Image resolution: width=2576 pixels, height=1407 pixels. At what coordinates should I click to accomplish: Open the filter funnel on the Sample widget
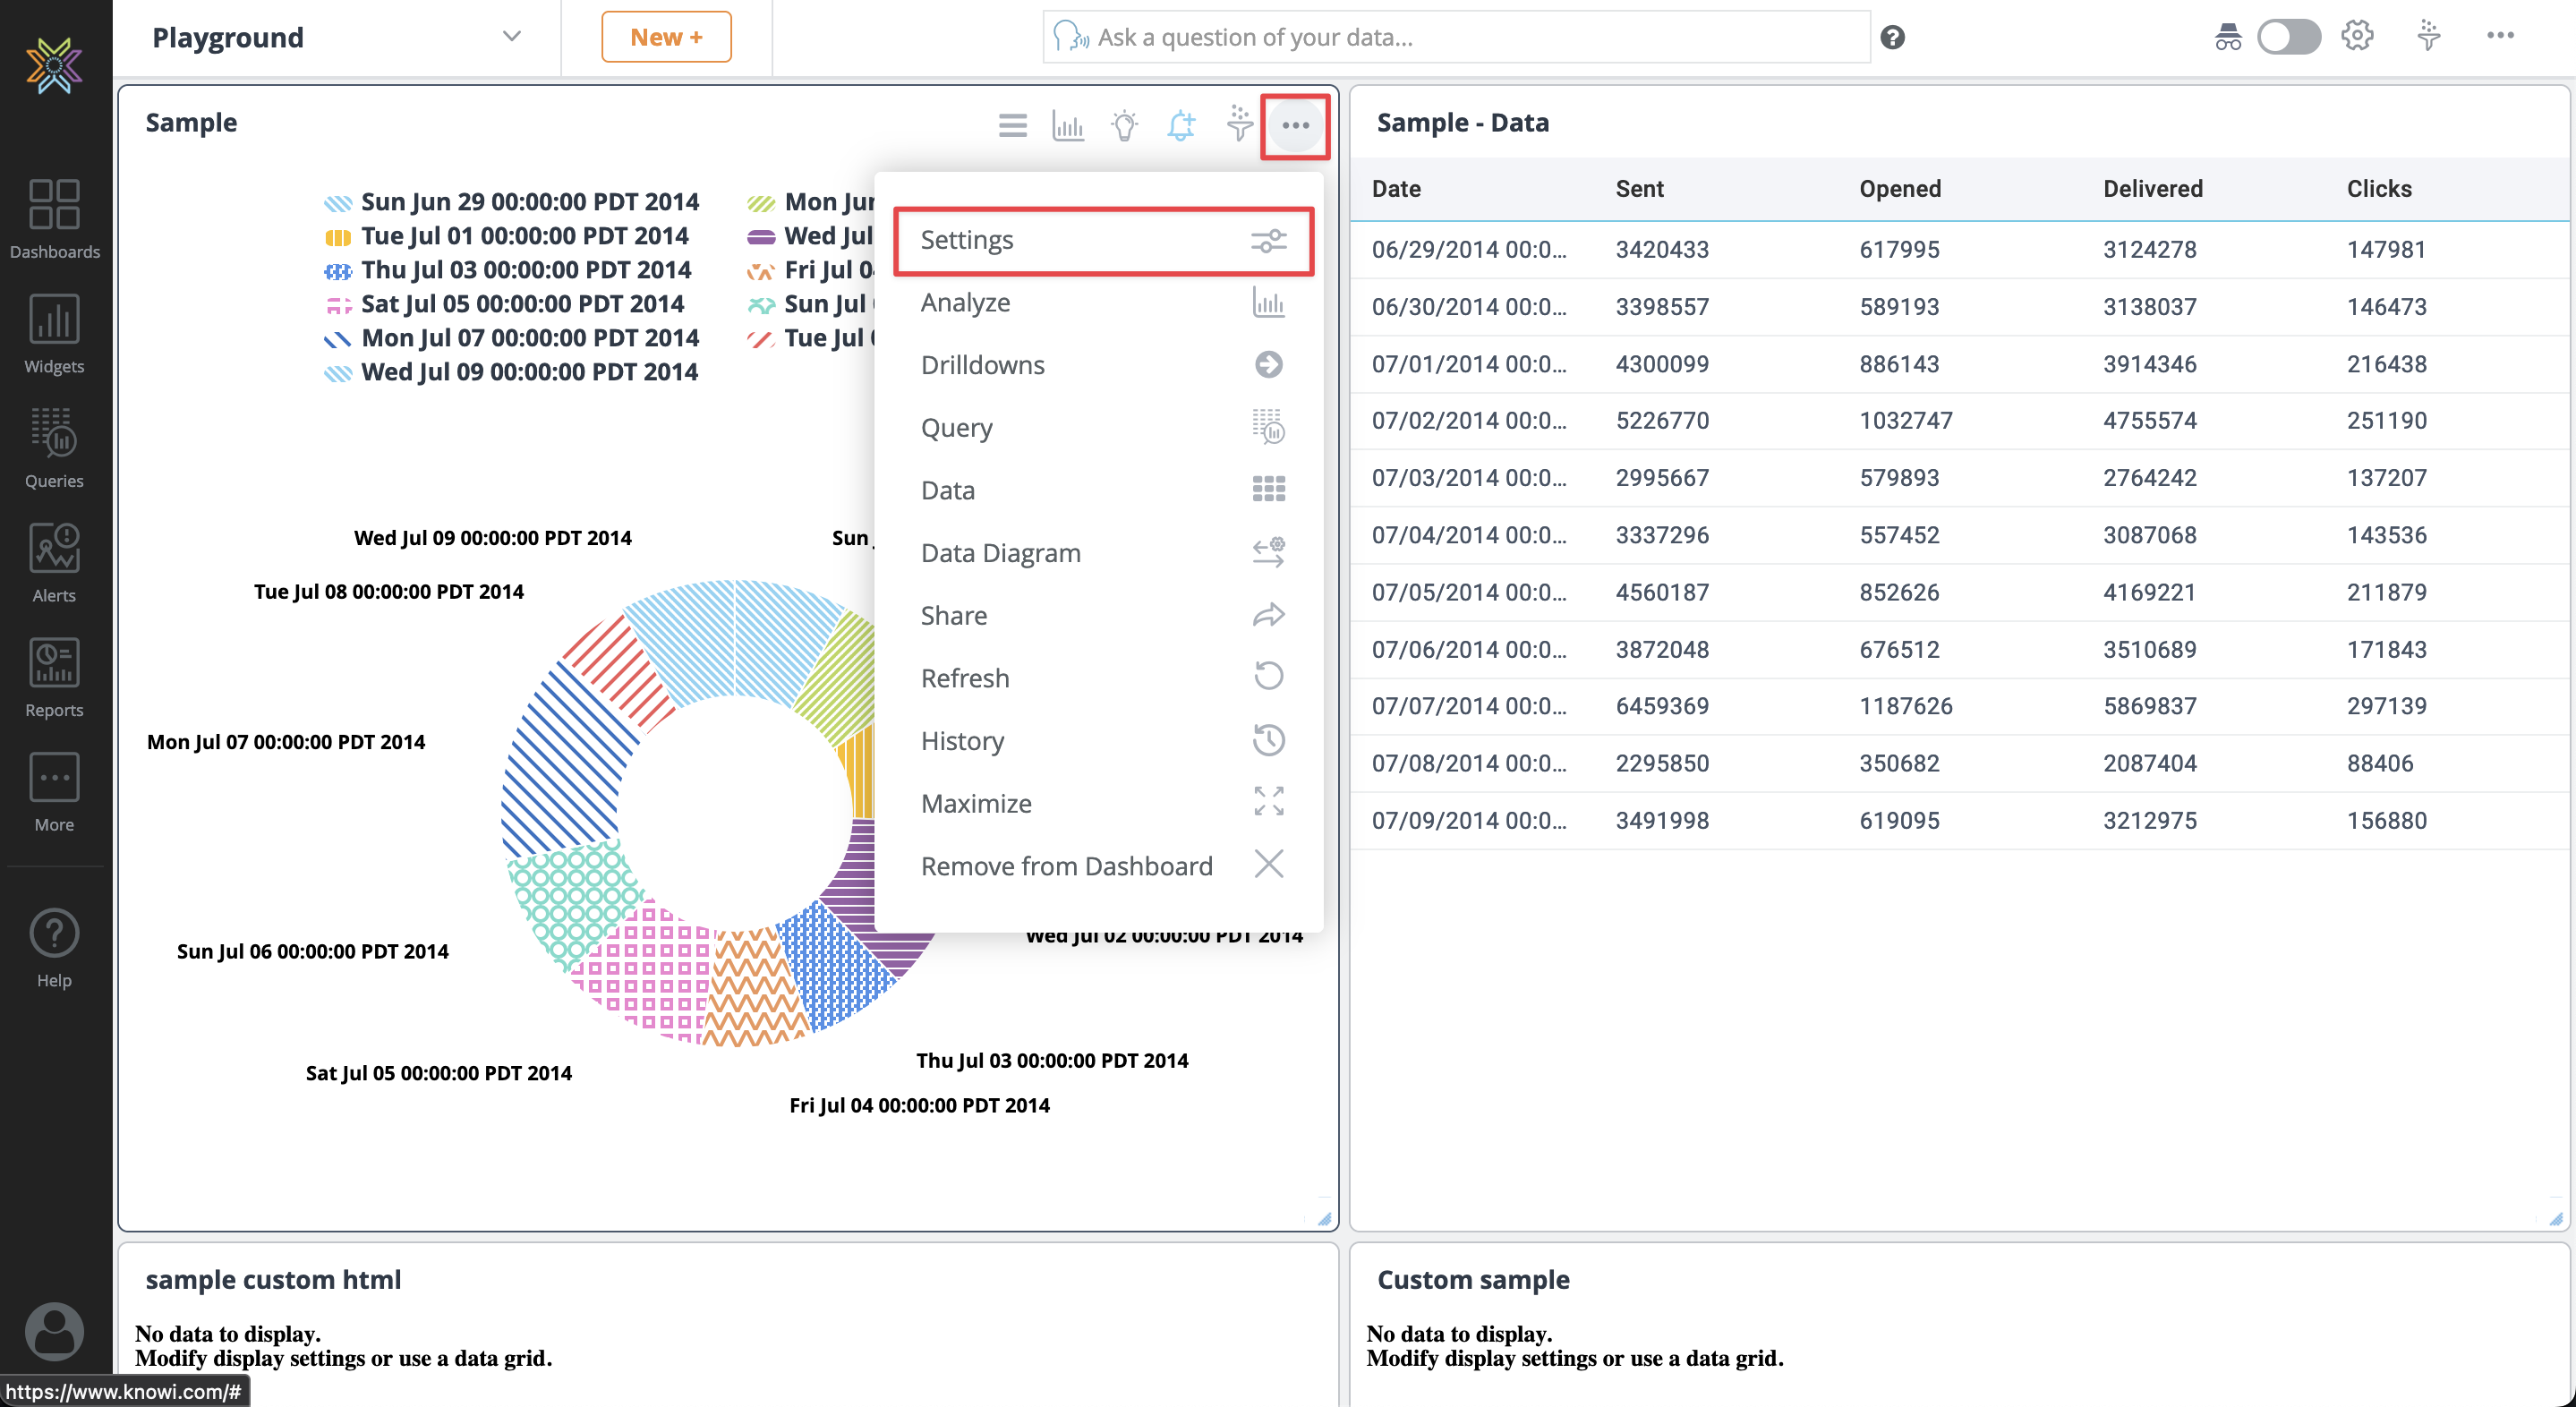coord(1239,126)
